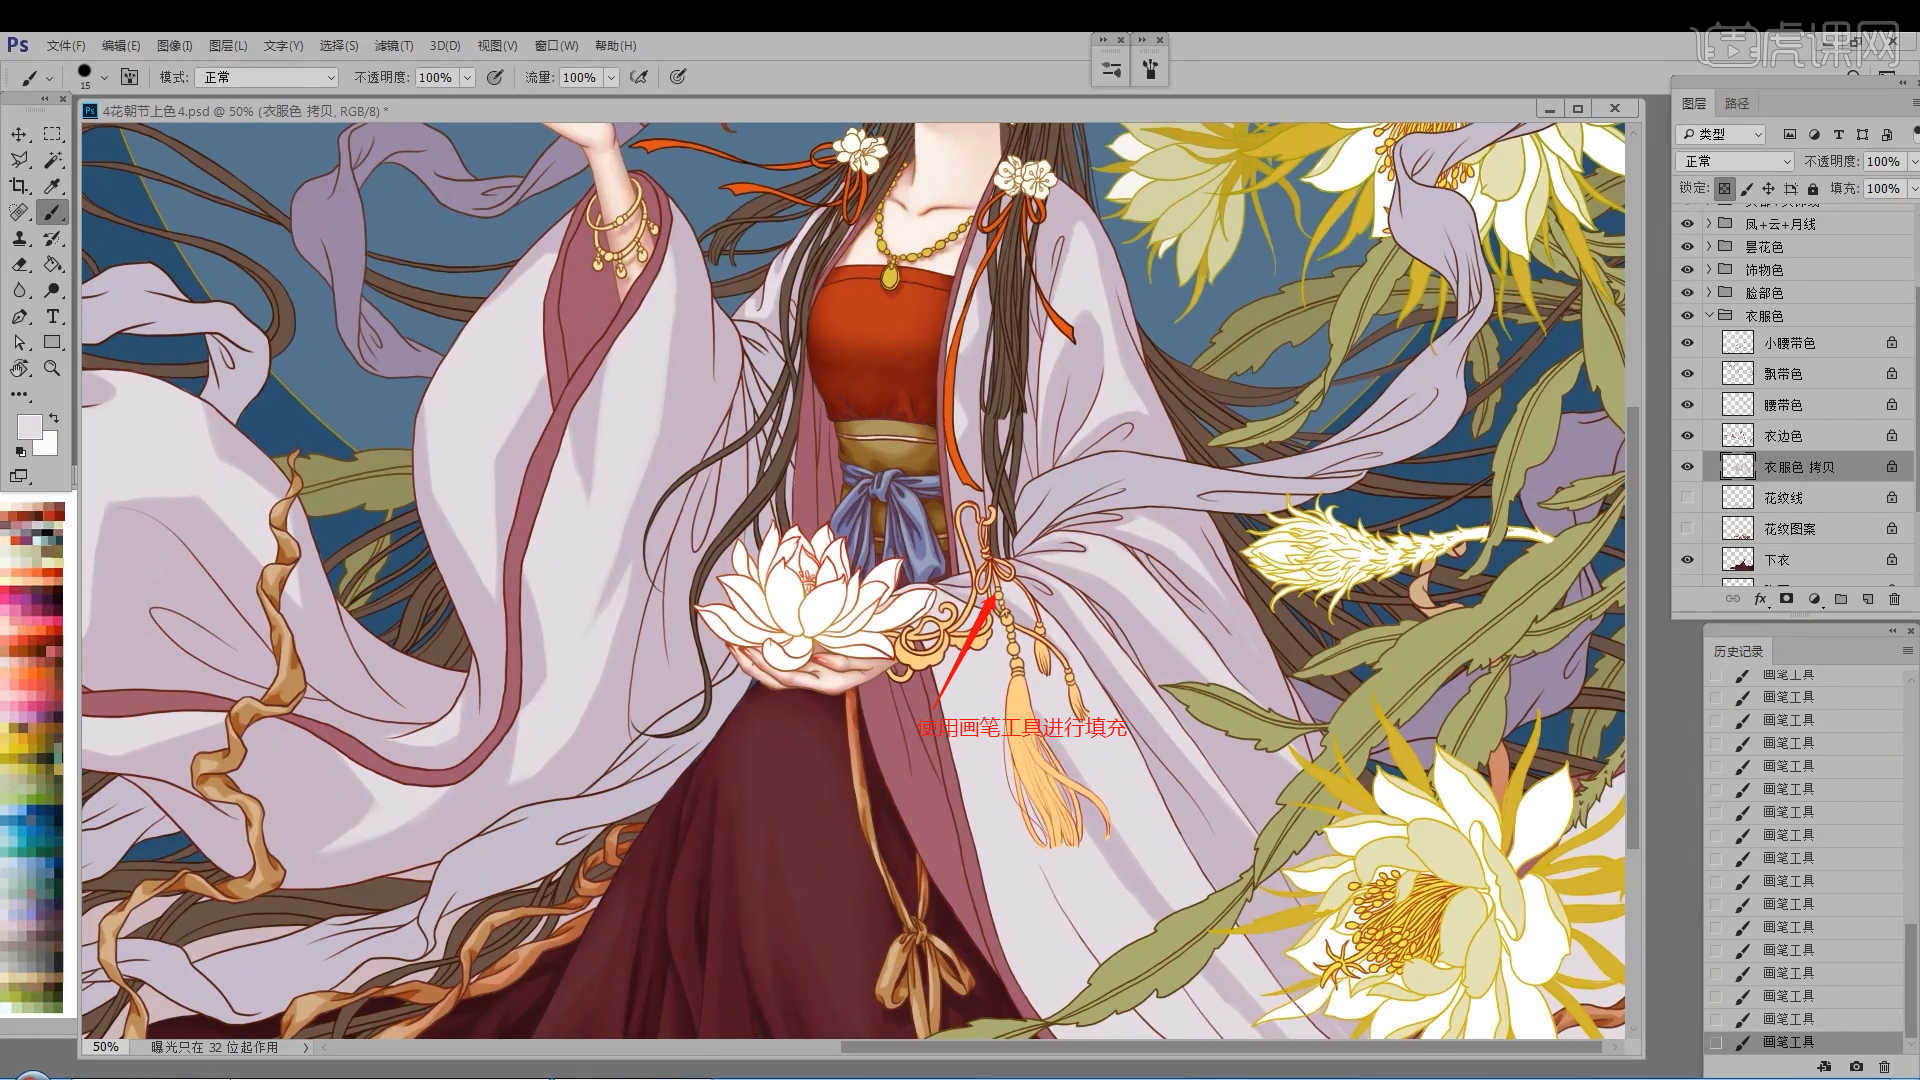The image size is (1920, 1080).
Task: Hide the 飘带色 layer
Action: pos(1688,374)
